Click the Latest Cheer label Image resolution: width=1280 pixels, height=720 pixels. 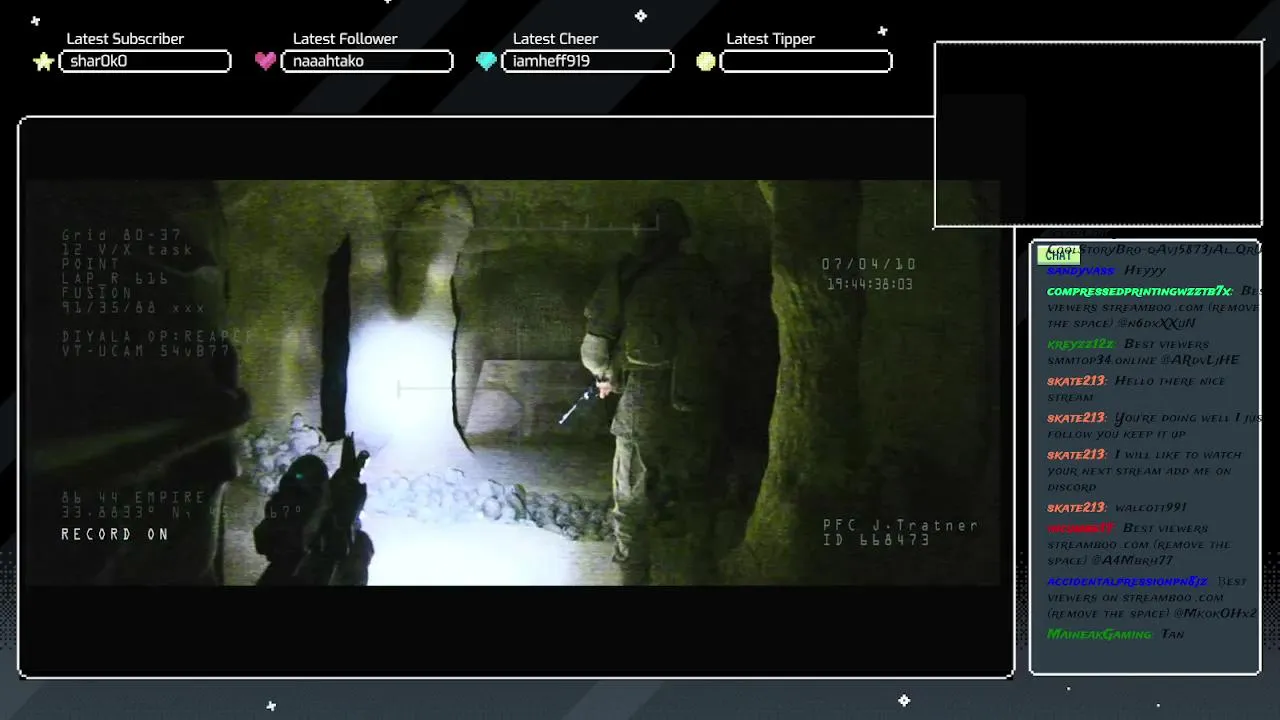click(x=555, y=39)
